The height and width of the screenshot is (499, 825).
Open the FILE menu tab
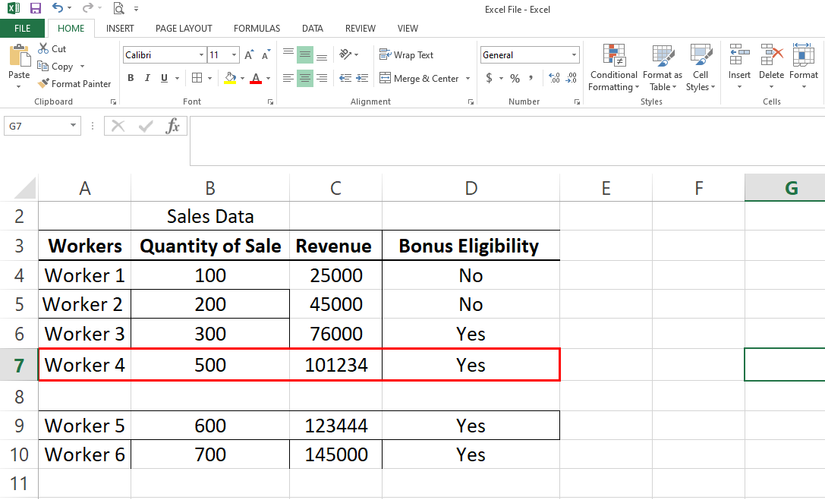coord(22,29)
